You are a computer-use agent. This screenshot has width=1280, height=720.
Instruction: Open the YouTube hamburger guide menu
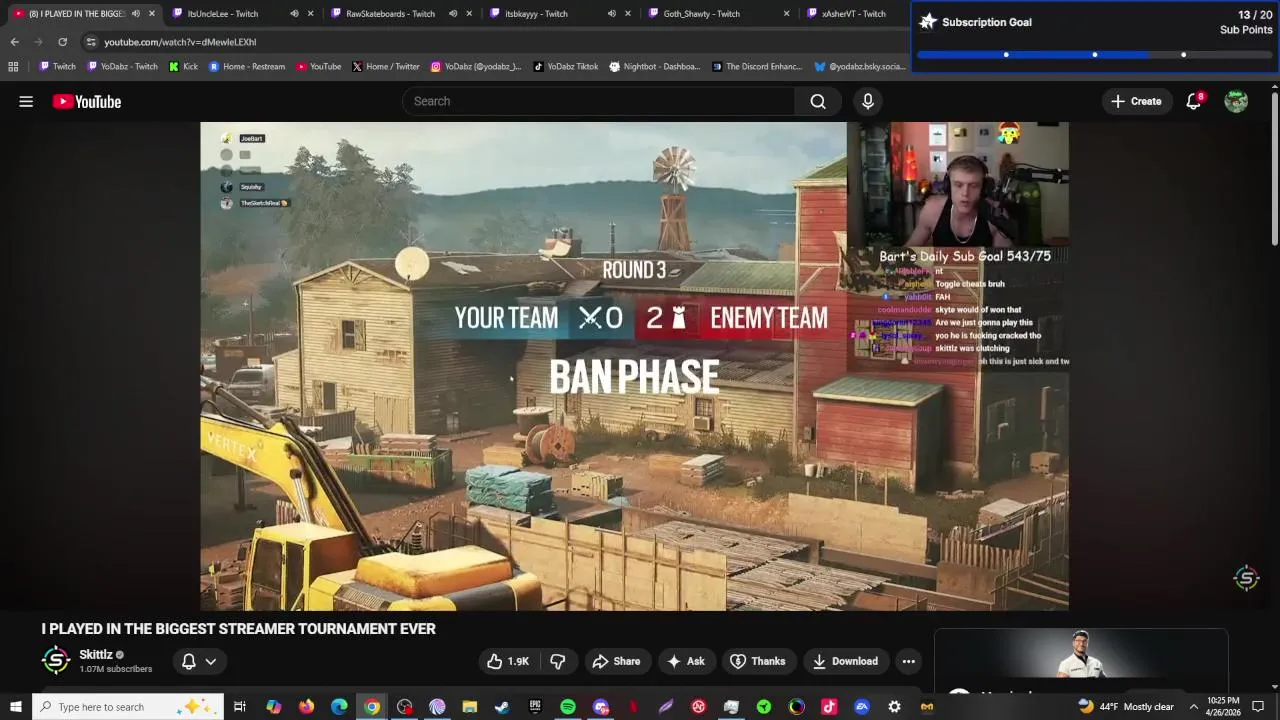click(26, 101)
